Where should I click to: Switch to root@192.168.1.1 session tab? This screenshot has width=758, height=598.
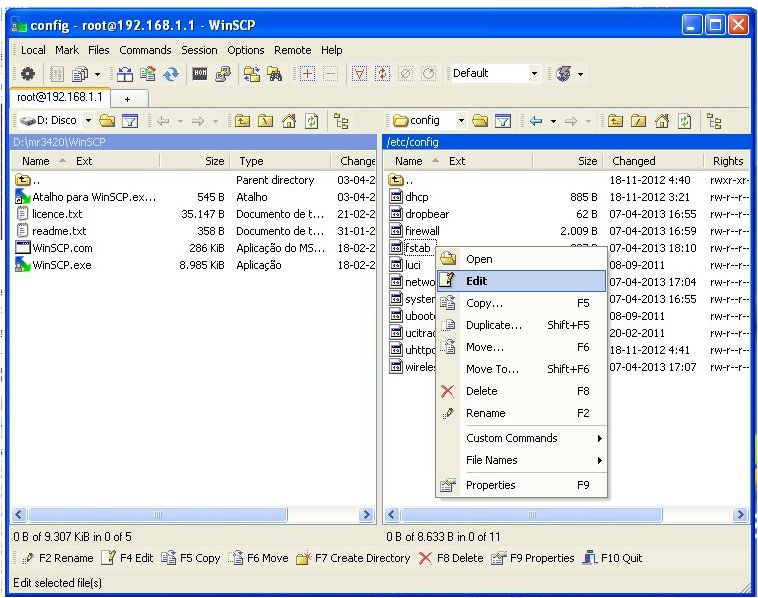[60, 97]
